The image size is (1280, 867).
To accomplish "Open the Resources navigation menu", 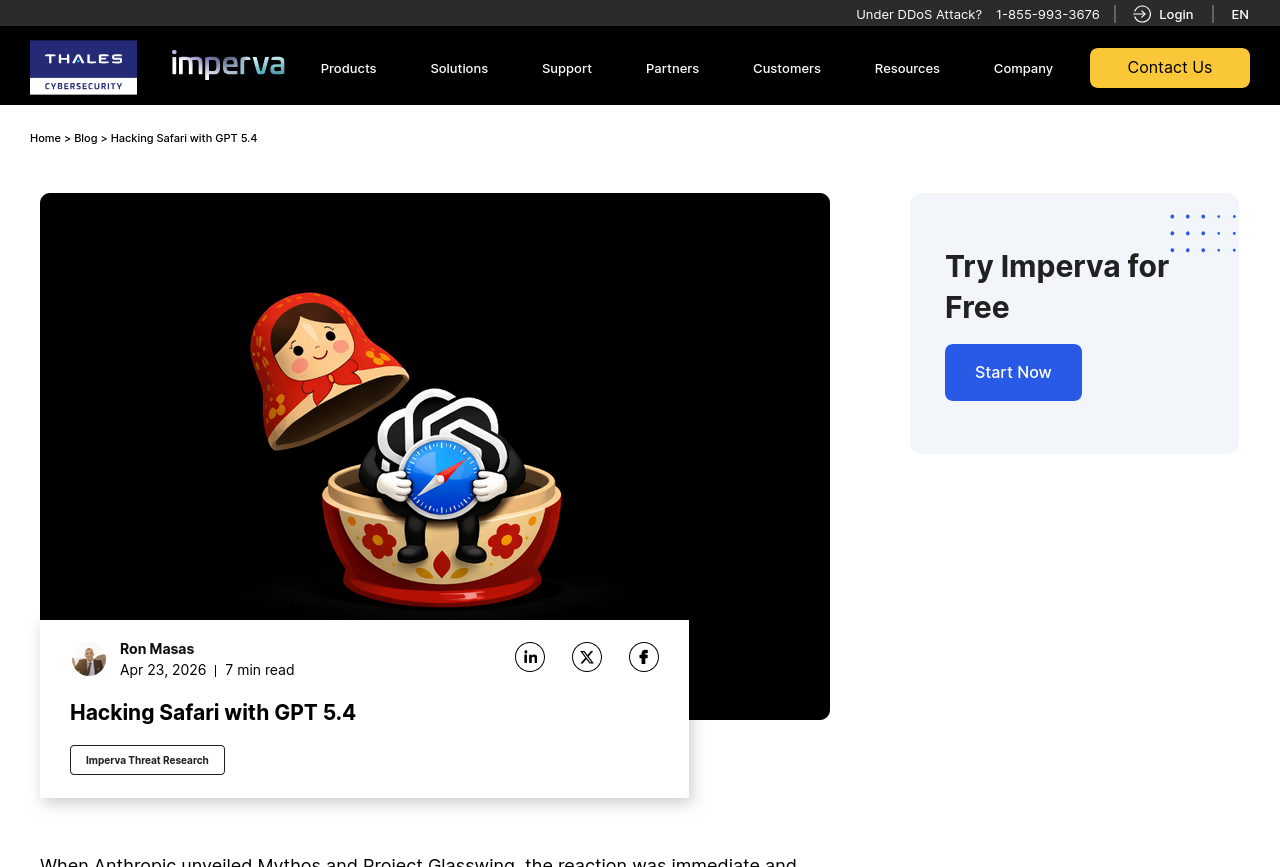I will (907, 68).
